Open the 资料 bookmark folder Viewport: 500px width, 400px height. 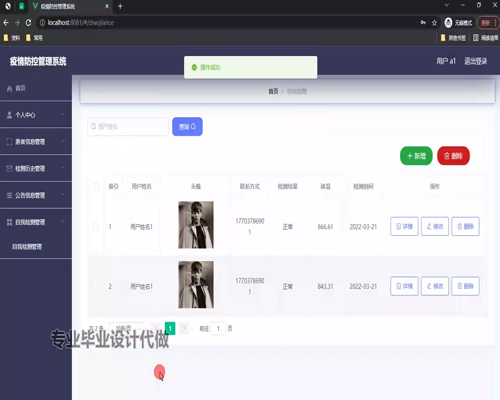(x=12, y=38)
